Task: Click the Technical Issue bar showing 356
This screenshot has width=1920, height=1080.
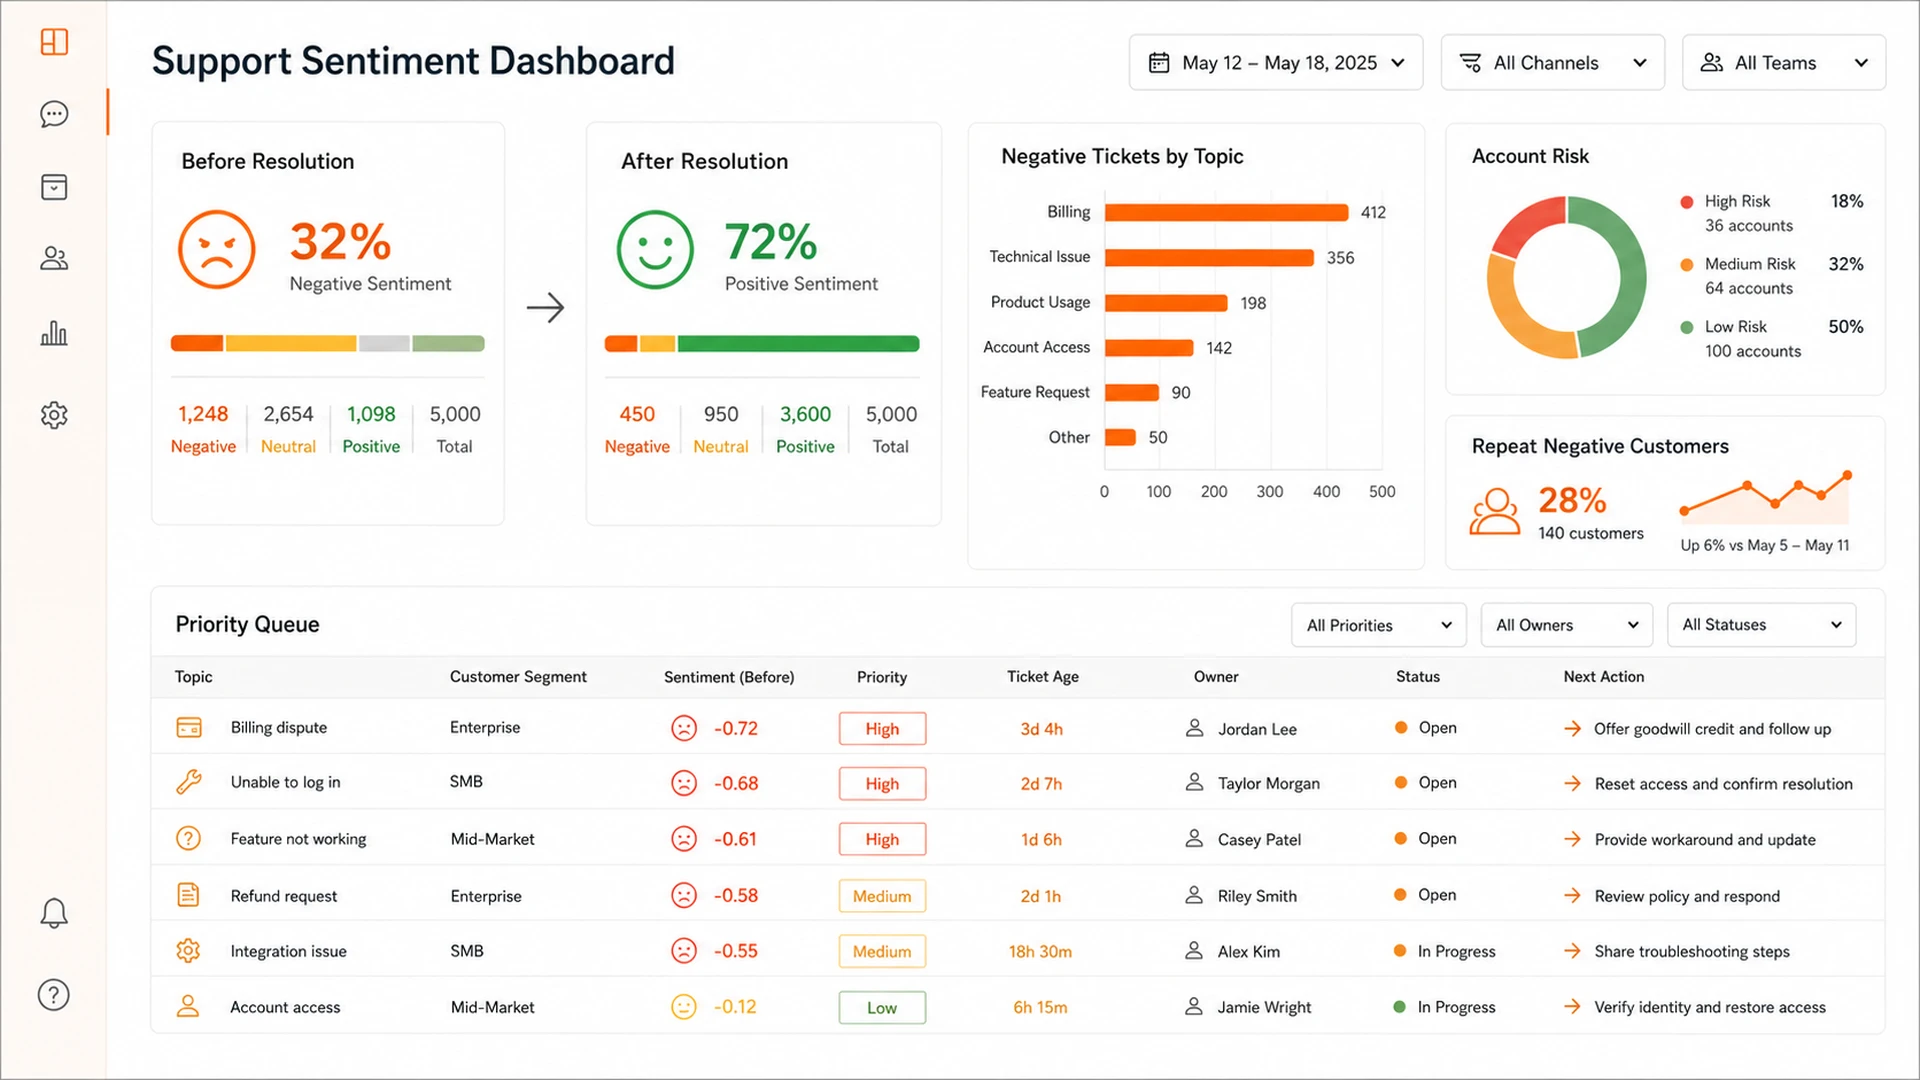Action: 1209,258
